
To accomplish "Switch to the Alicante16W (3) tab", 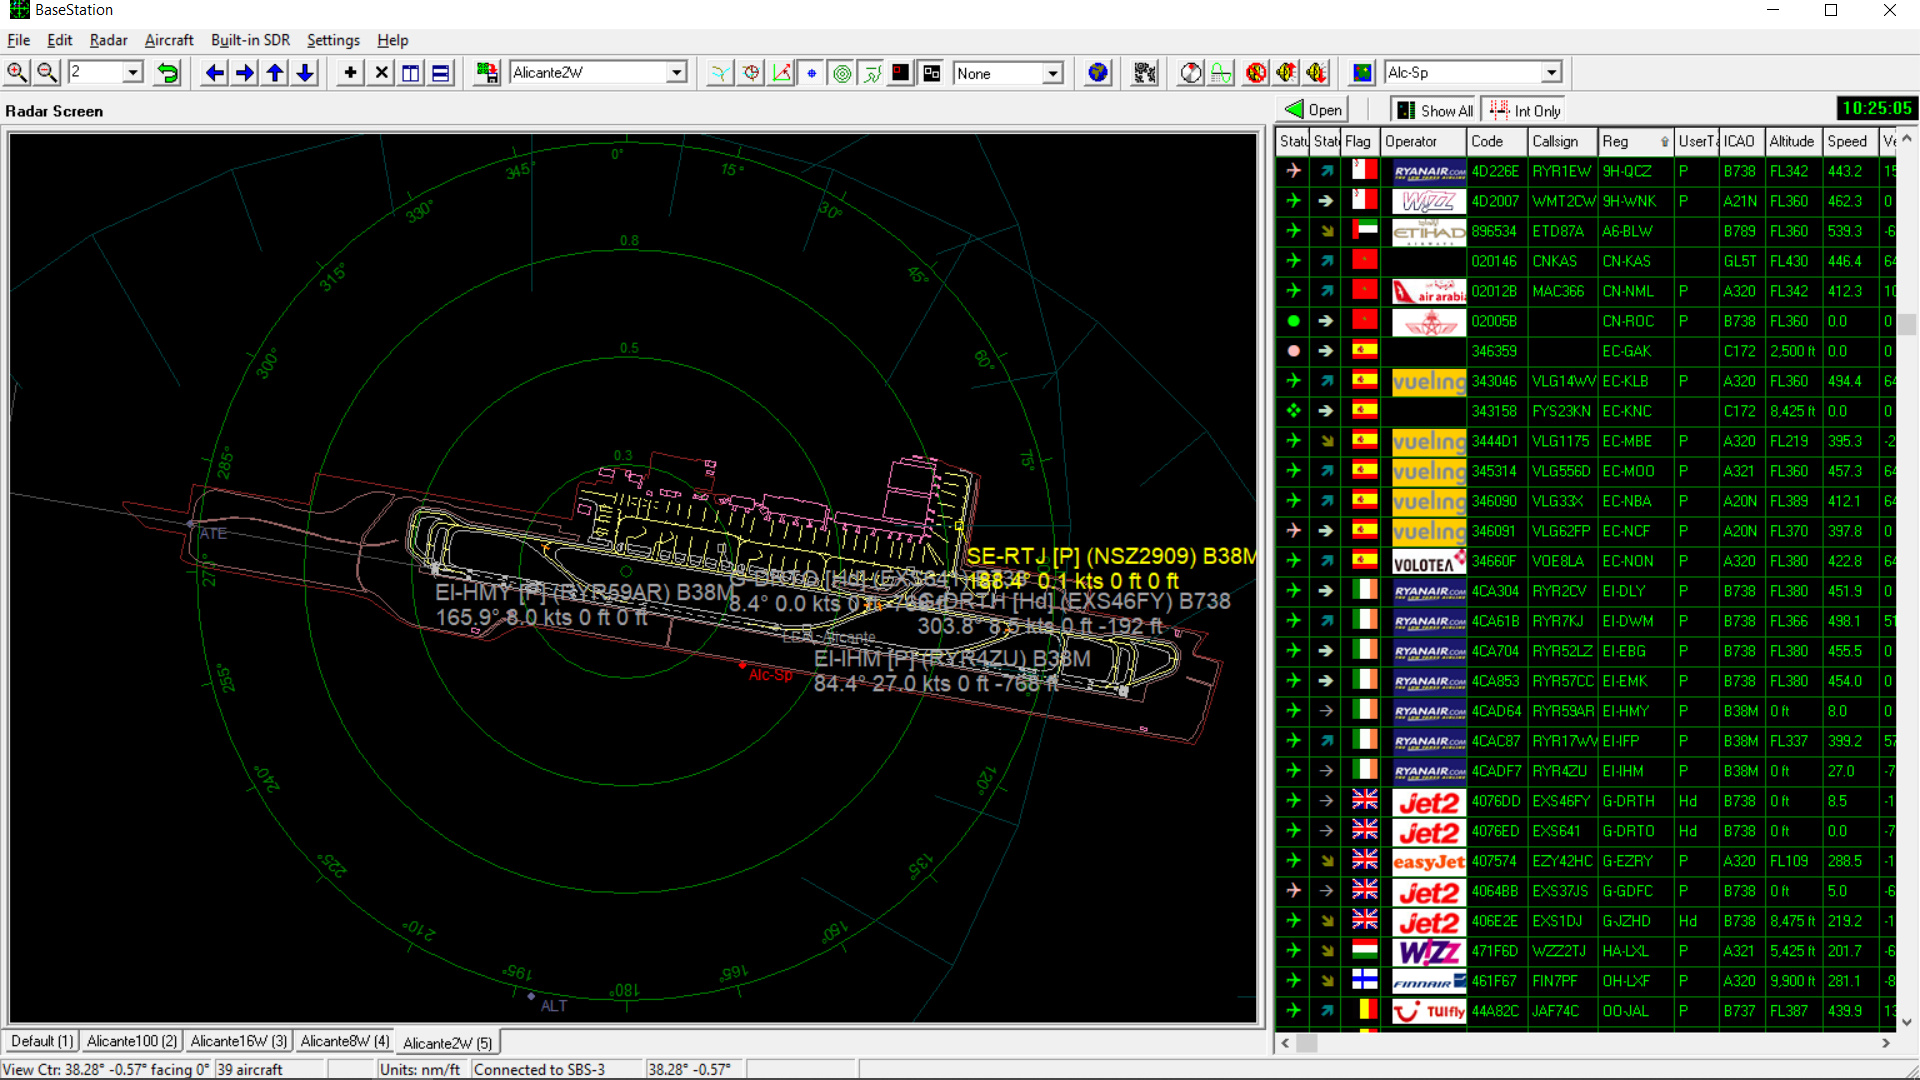I will 238,1042.
